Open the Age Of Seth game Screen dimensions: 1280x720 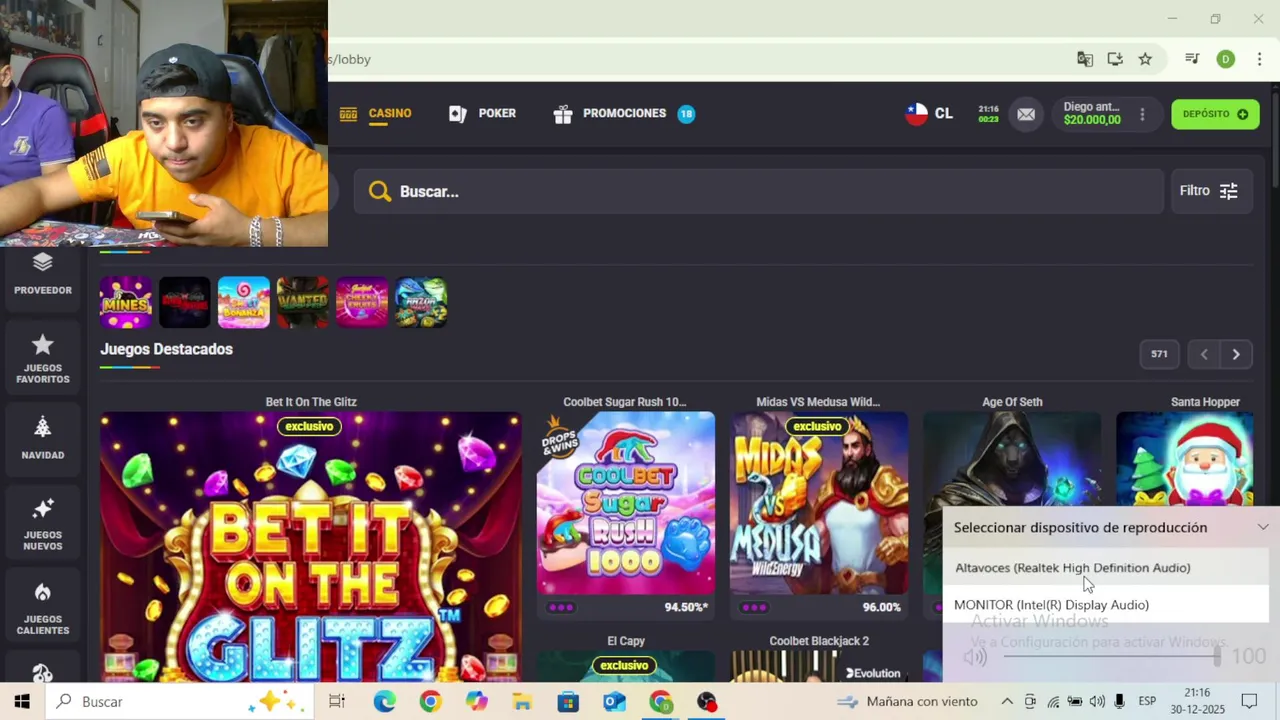point(1012,460)
